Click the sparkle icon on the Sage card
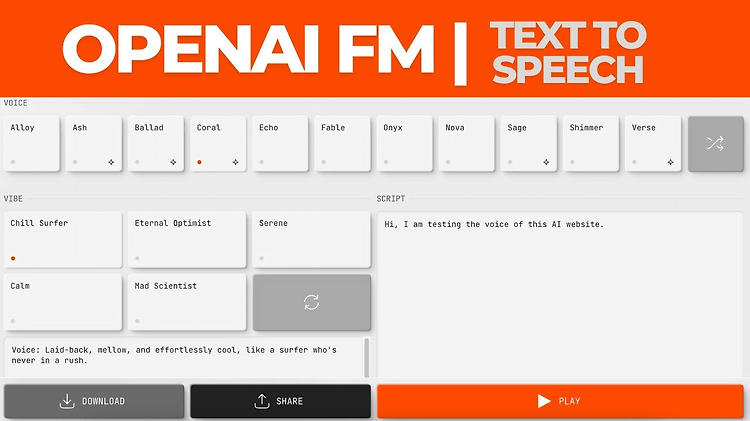750x421 pixels. pos(546,162)
